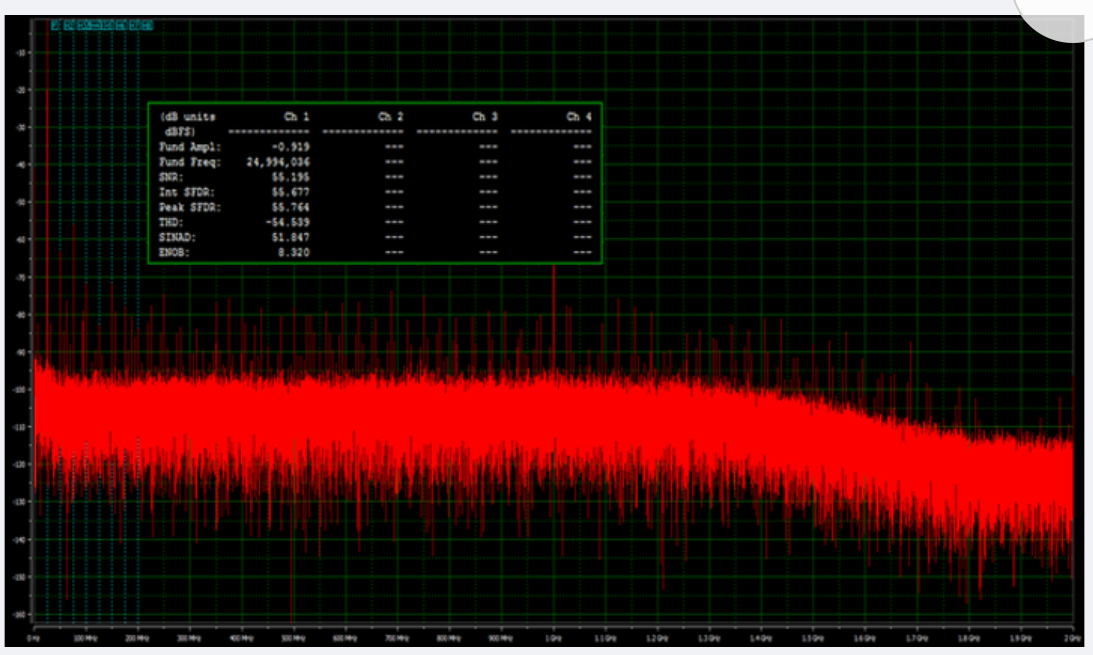Click the '1.5 GHz' frequency axis label

[813, 638]
